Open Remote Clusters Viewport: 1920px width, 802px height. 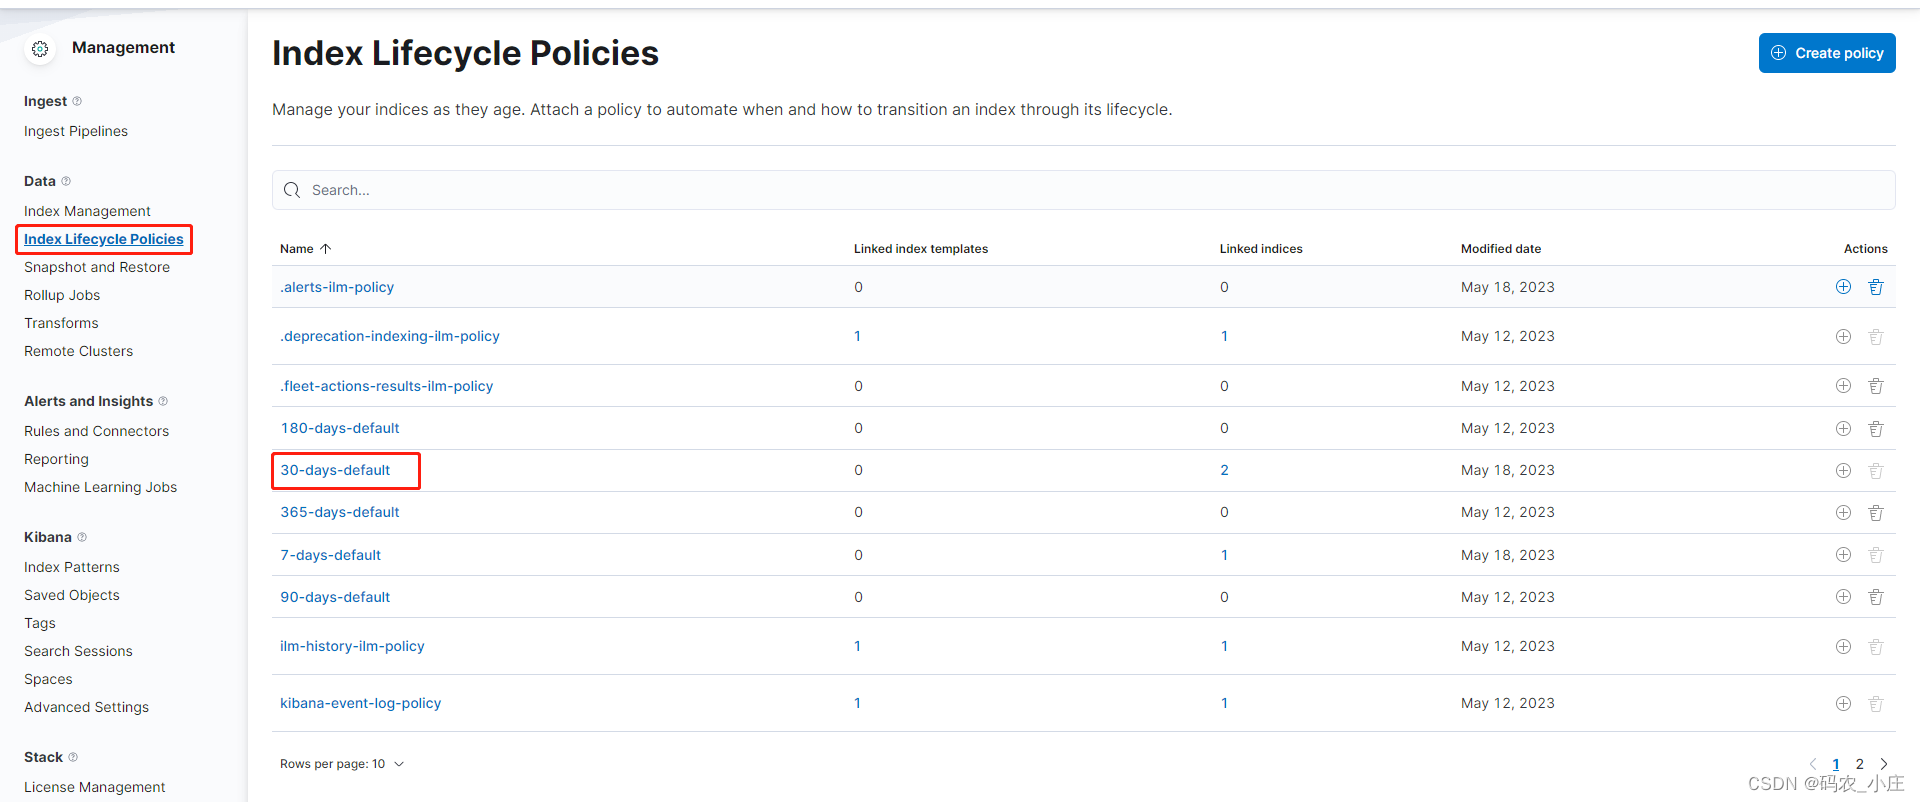(x=78, y=351)
